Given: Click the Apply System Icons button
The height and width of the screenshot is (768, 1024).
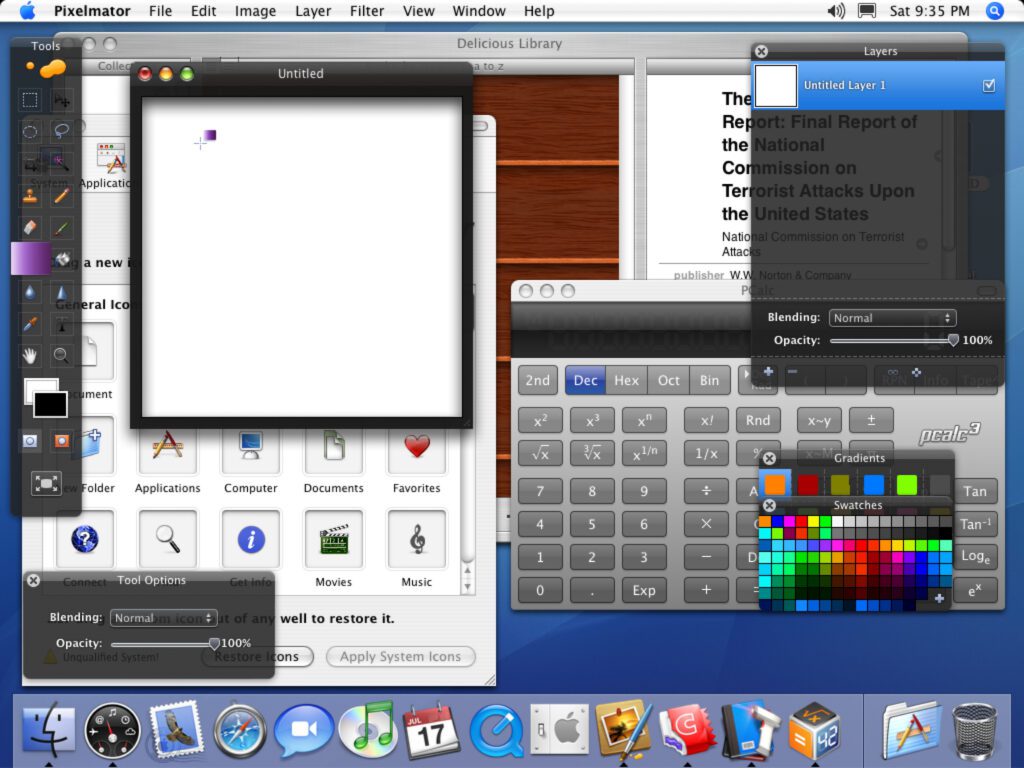Looking at the screenshot, I should tap(400, 657).
